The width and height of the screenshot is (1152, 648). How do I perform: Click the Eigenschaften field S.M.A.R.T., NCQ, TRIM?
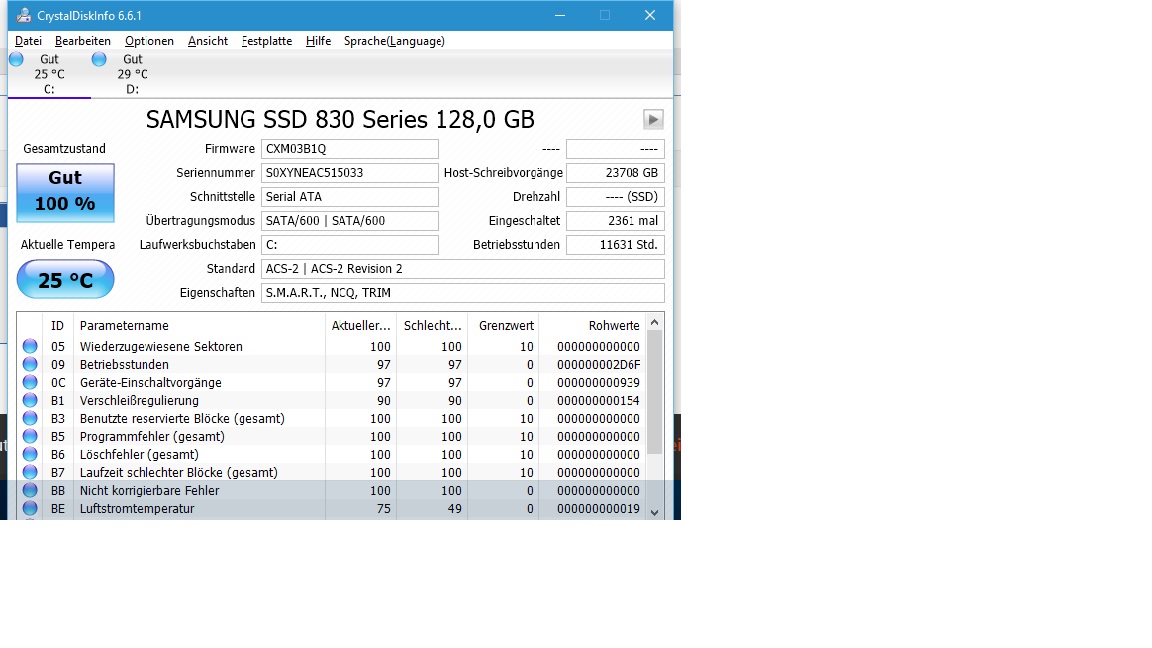pos(463,292)
